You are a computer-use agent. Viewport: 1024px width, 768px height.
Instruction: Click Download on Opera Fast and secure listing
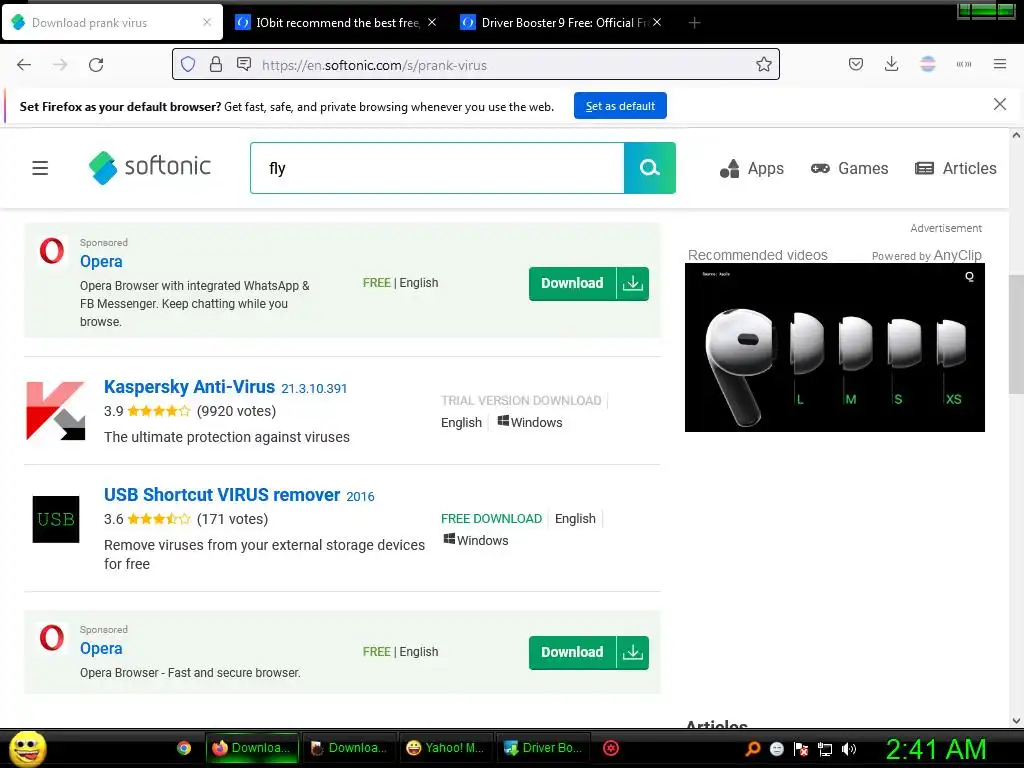click(x=572, y=652)
